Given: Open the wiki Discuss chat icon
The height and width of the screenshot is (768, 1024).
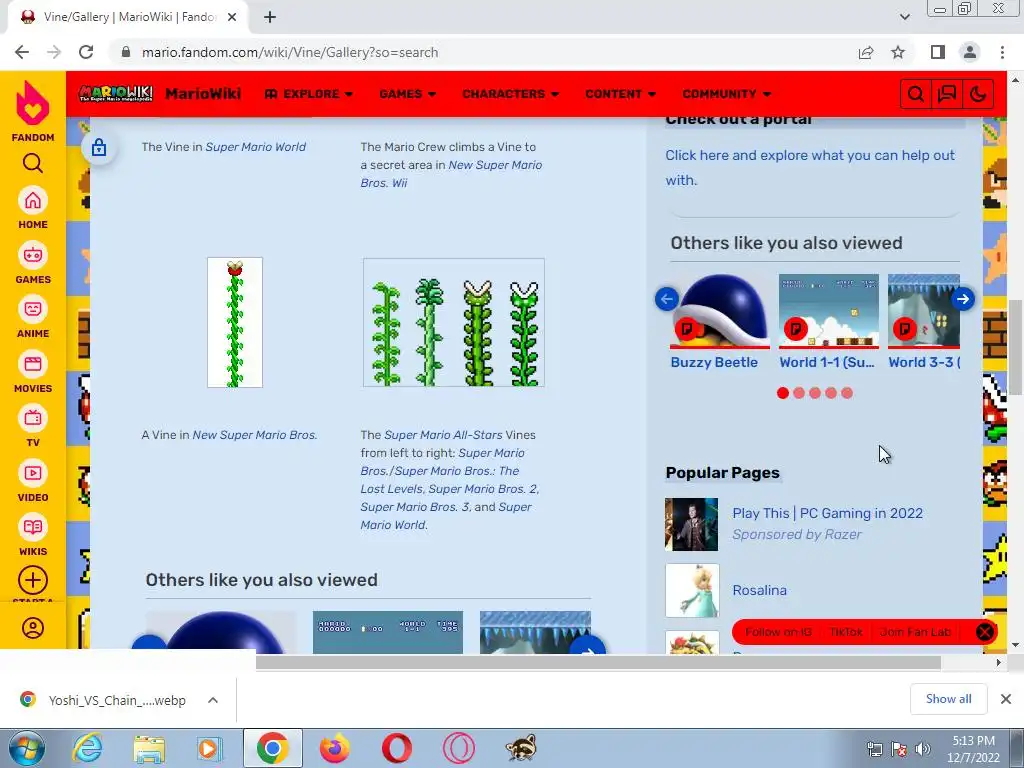Looking at the screenshot, I should 947,95.
